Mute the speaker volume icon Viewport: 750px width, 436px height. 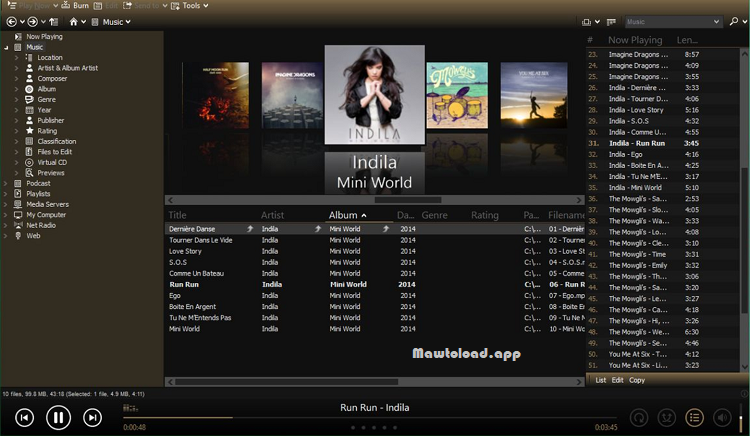tap(722, 418)
